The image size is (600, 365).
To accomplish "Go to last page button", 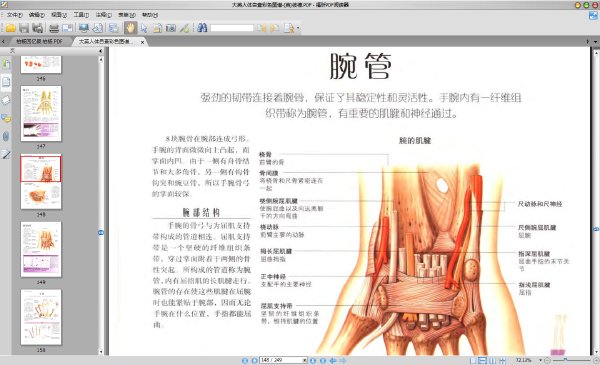I will 323,360.
